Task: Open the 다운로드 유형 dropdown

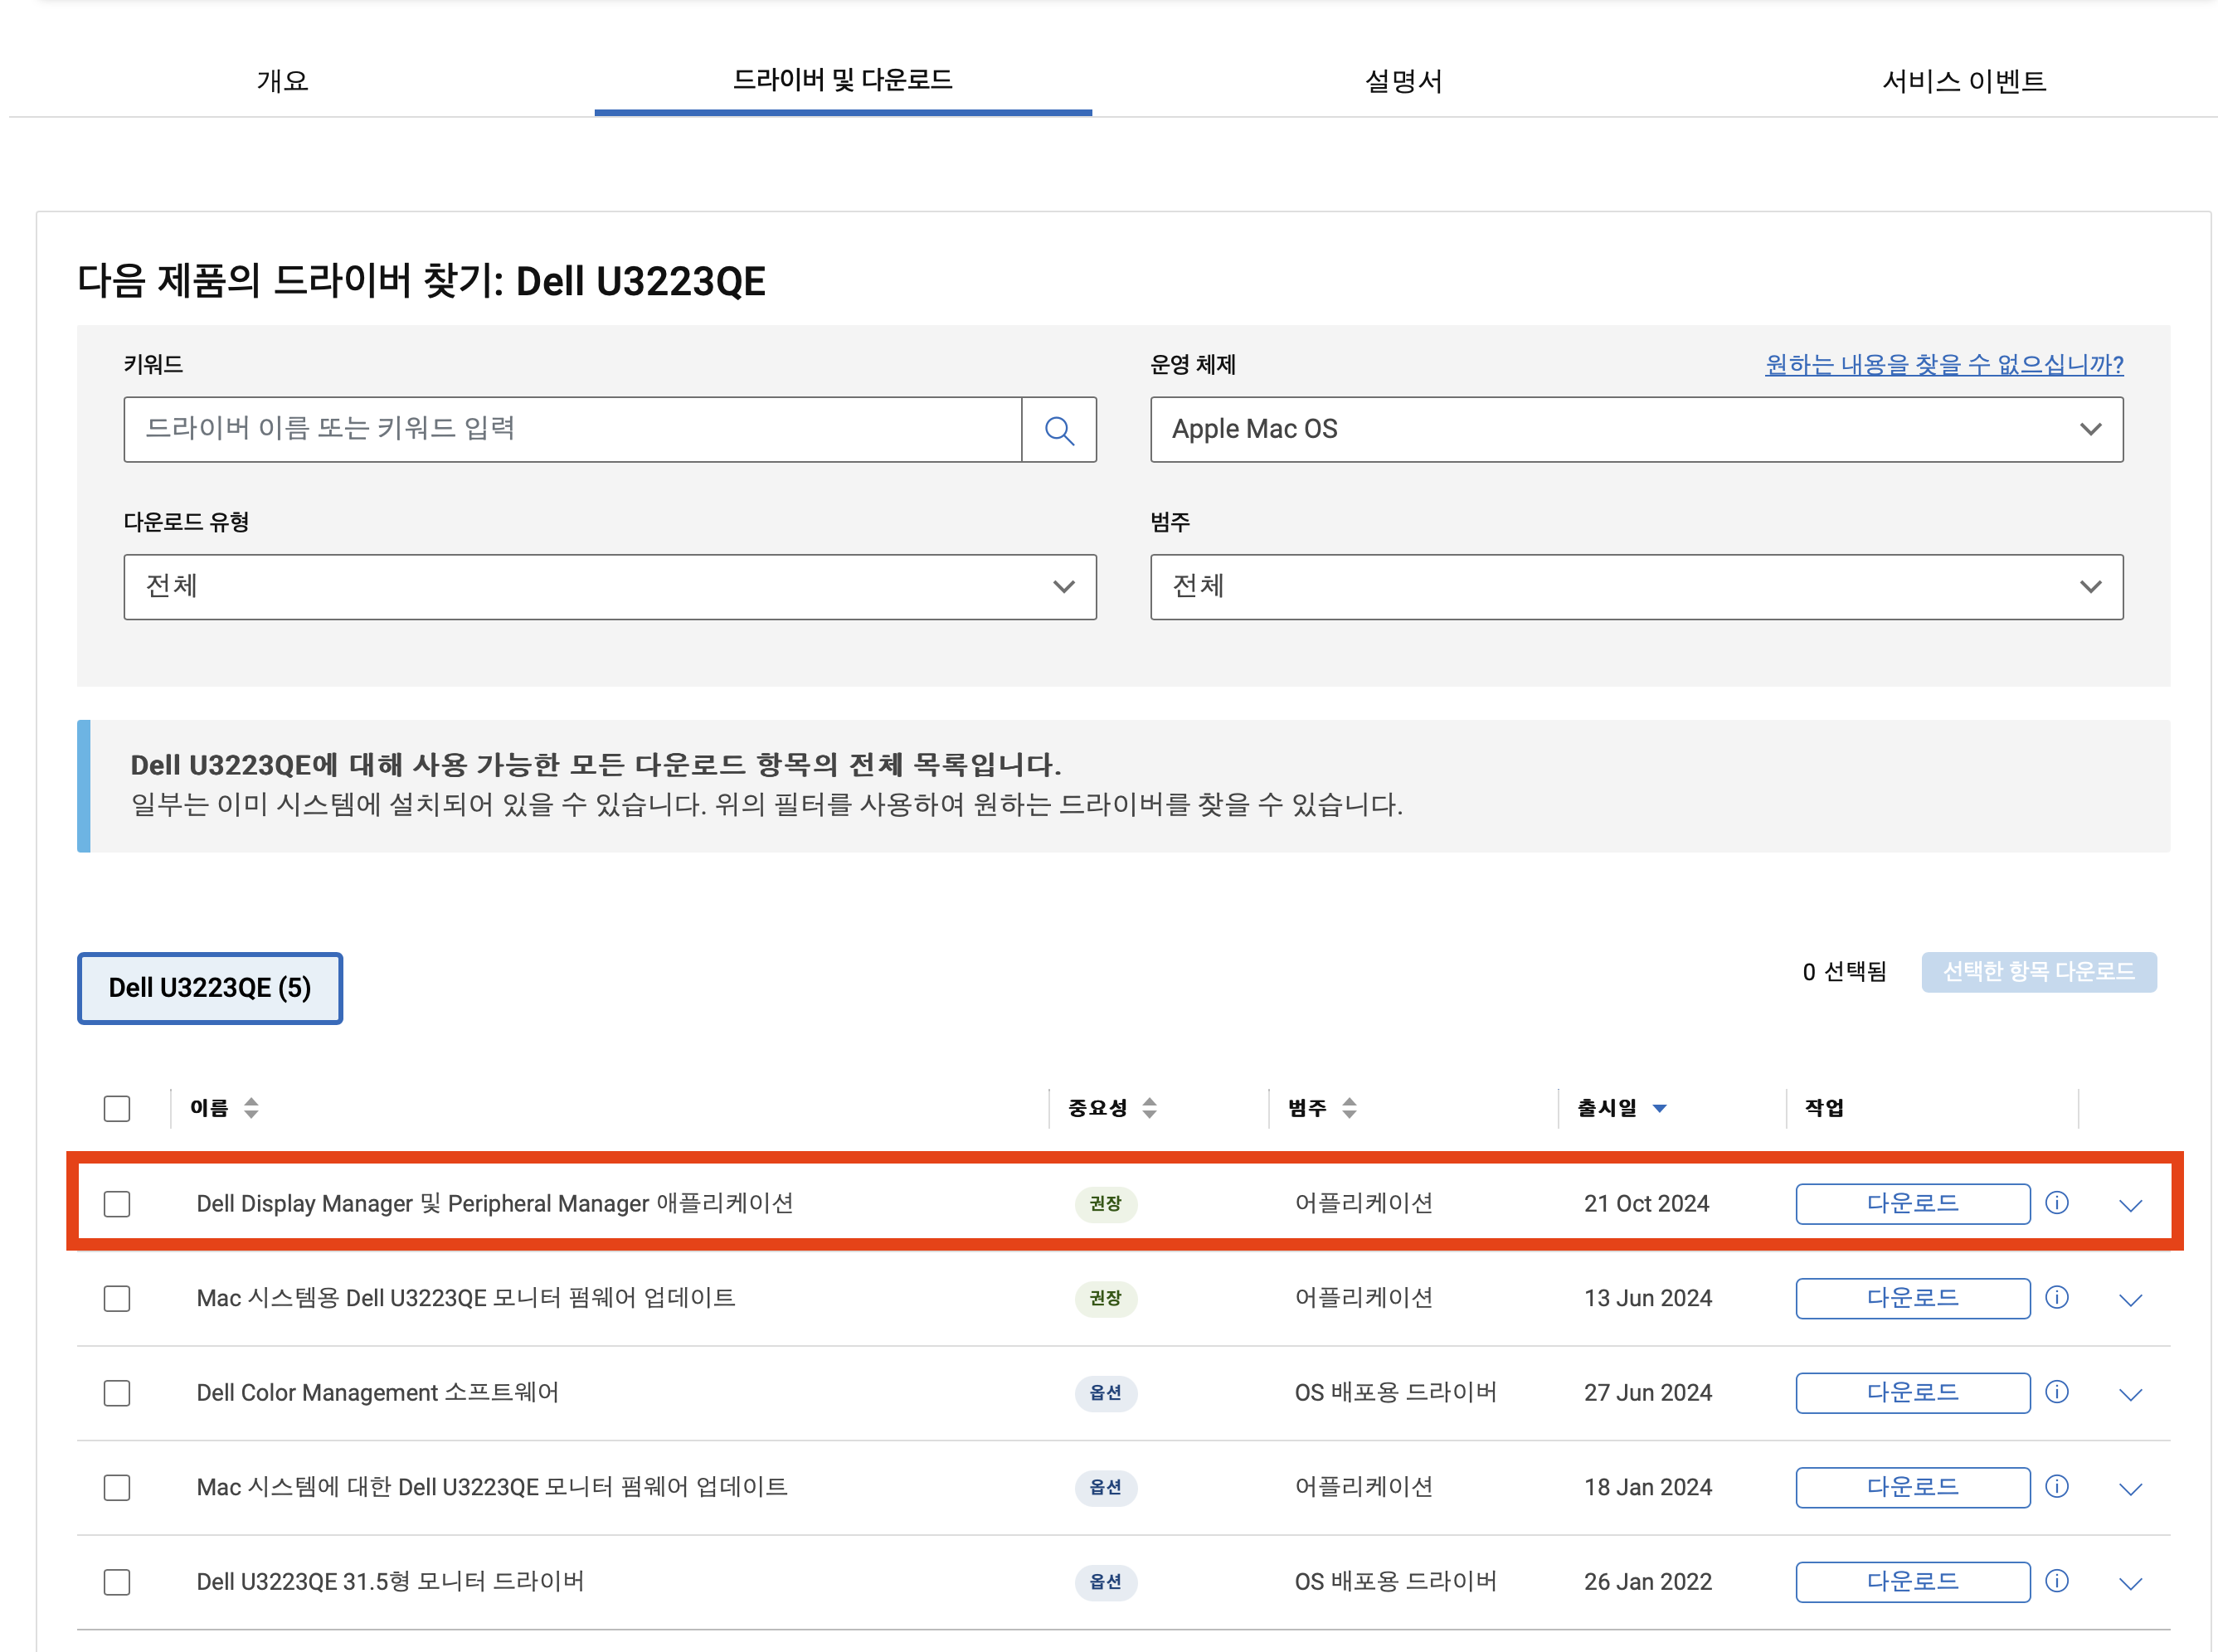Action: [x=609, y=587]
